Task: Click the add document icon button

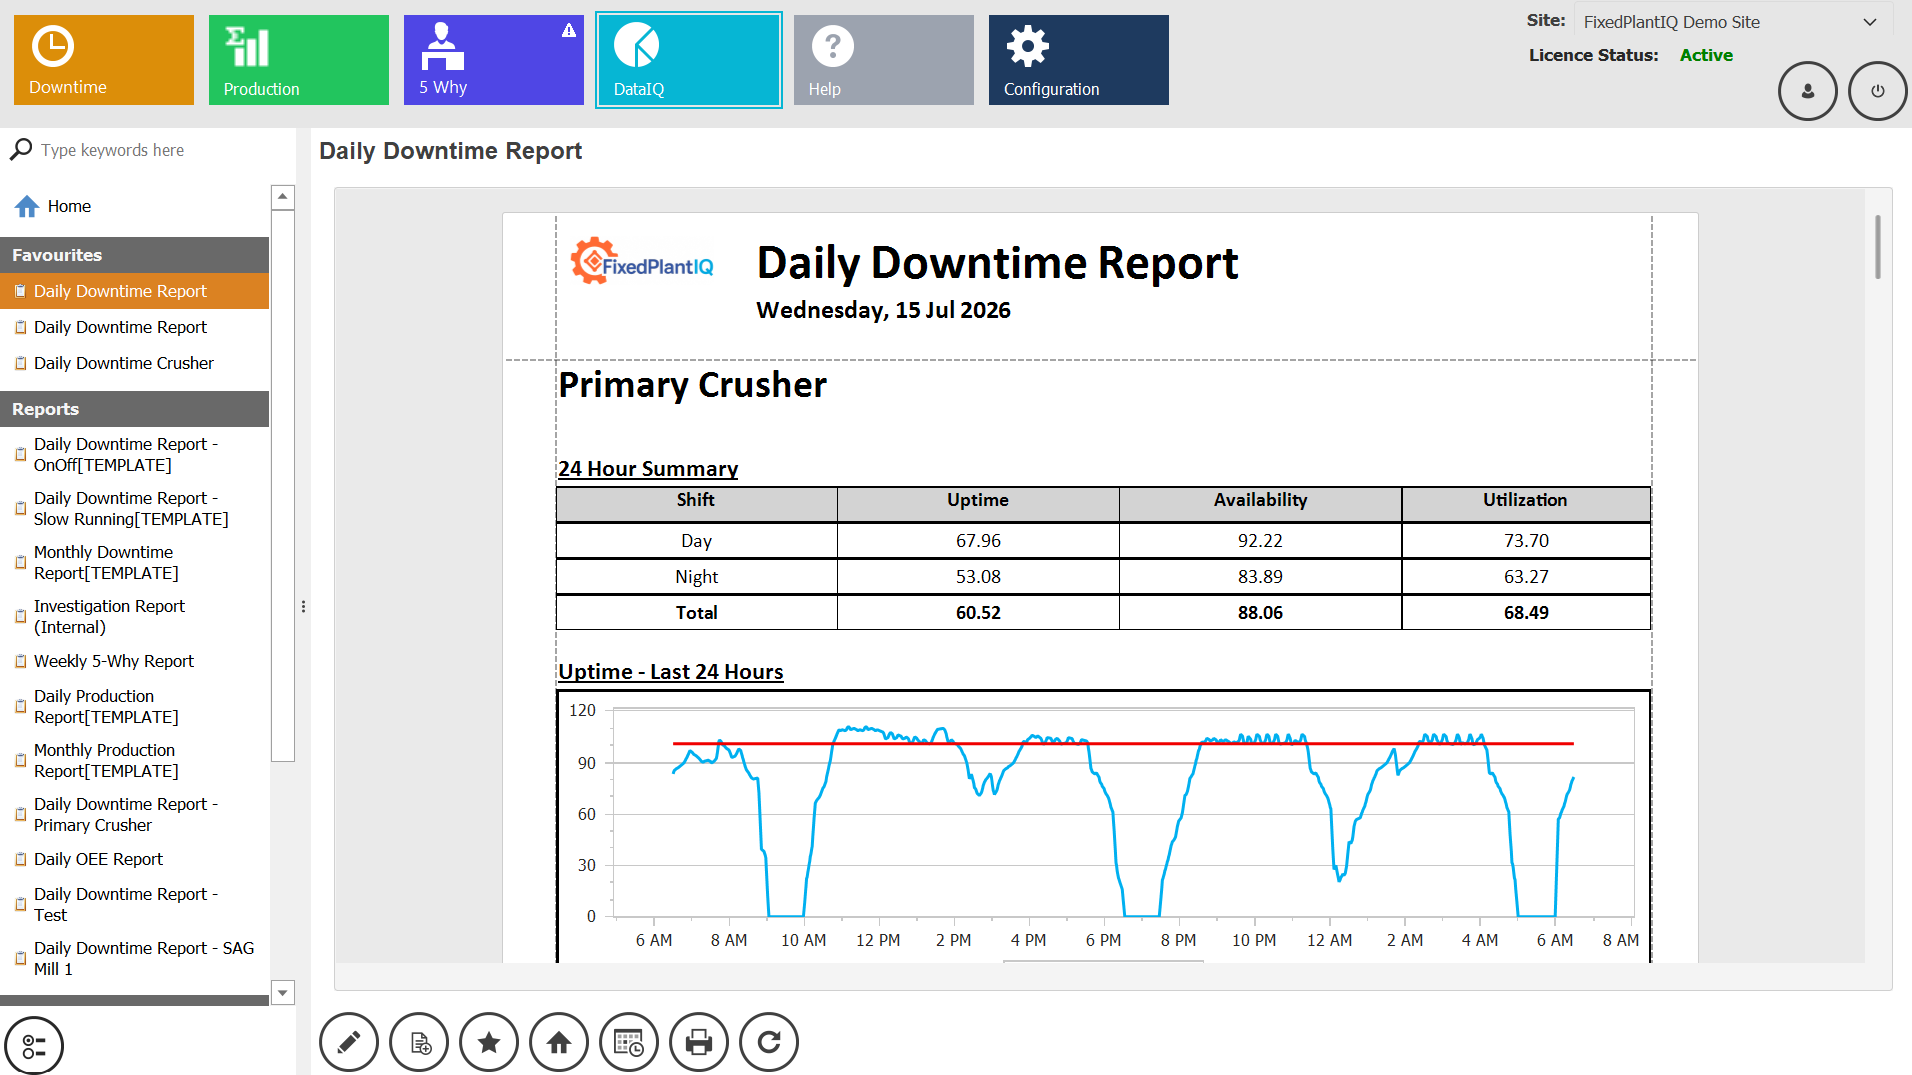Action: (419, 1042)
